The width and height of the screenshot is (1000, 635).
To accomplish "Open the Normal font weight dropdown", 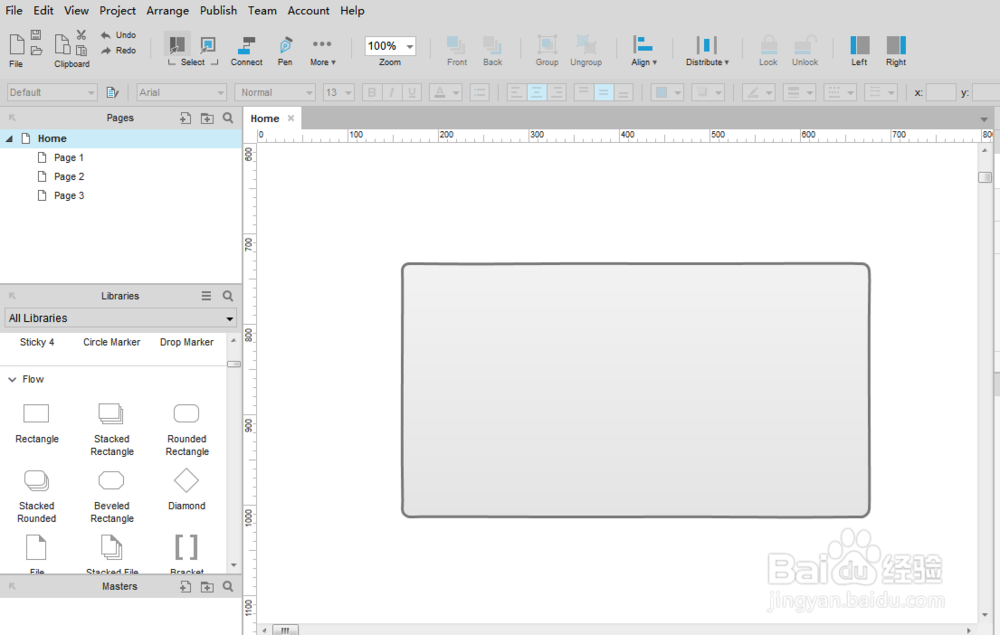I will [275, 92].
